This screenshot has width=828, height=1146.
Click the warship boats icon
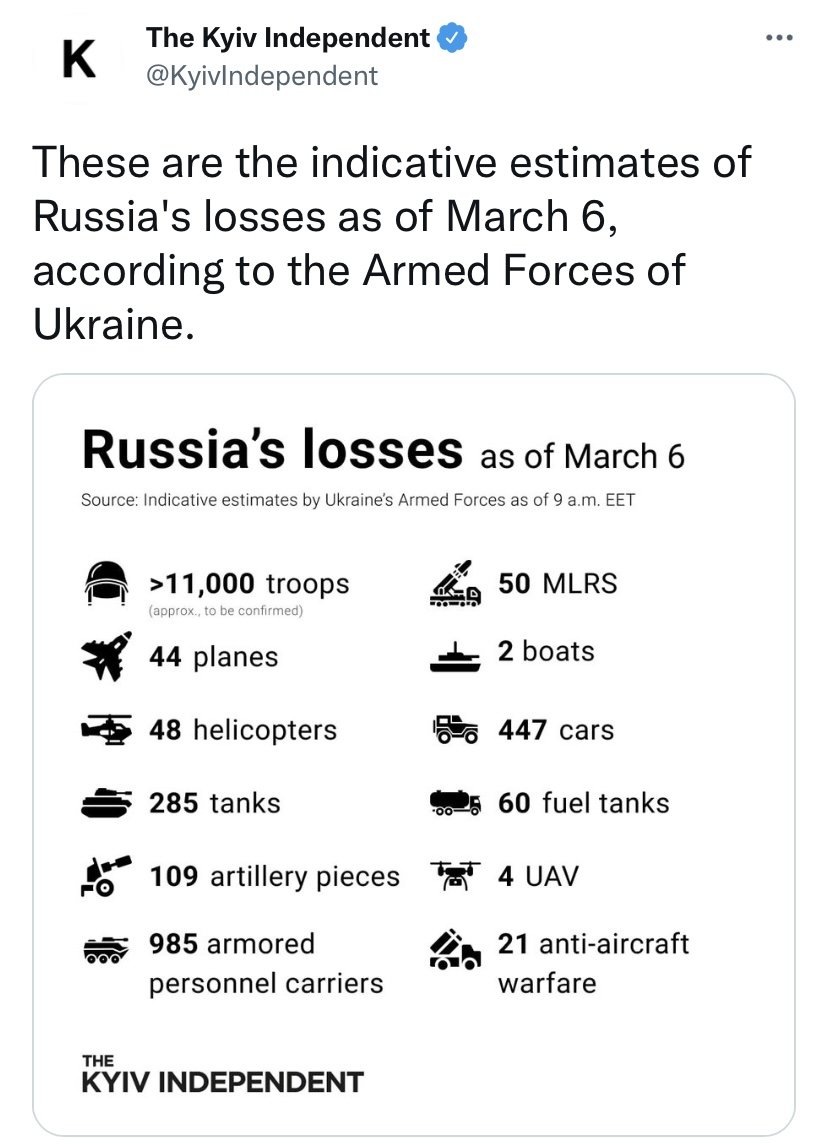[x=456, y=656]
